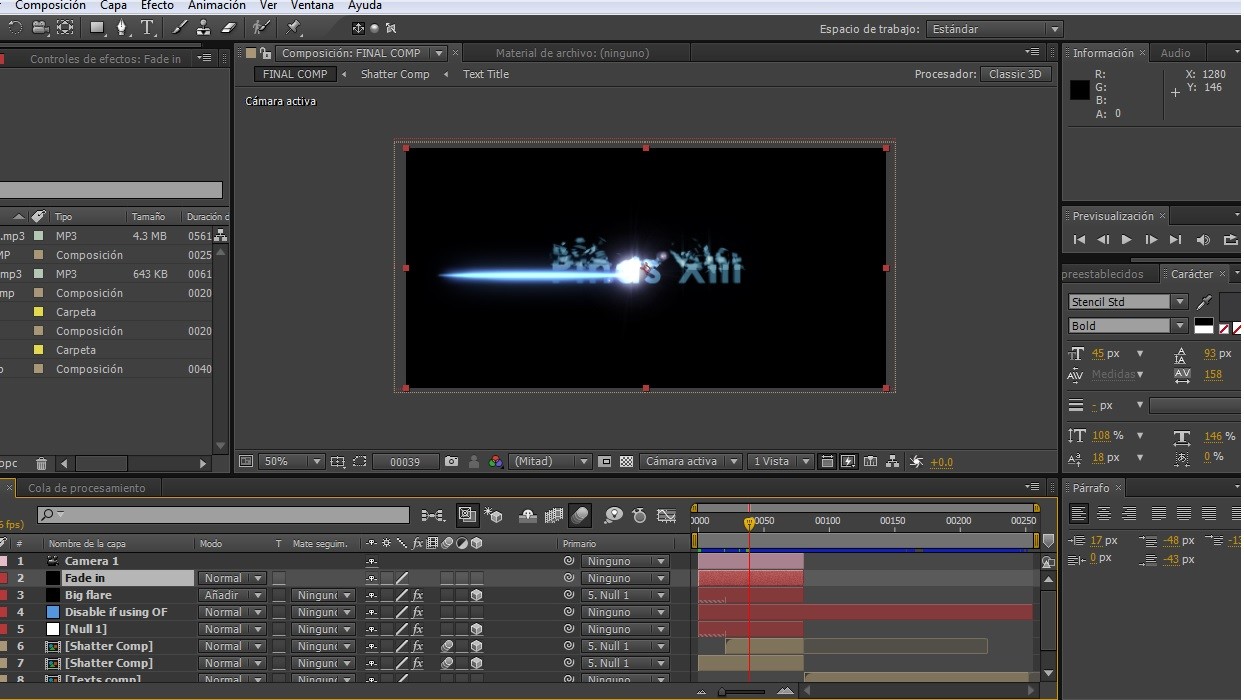The width and height of the screenshot is (1244, 700).
Task: Open the 50% magnification dropdown
Action: [x=291, y=462]
